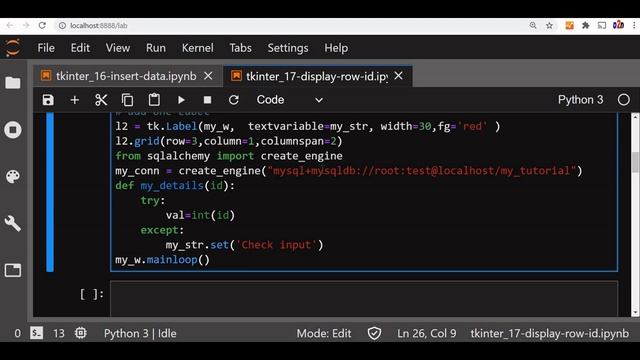The height and width of the screenshot is (360, 640).
Task: Save the notebook with the disk icon
Action: pyautogui.click(x=48, y=100)
